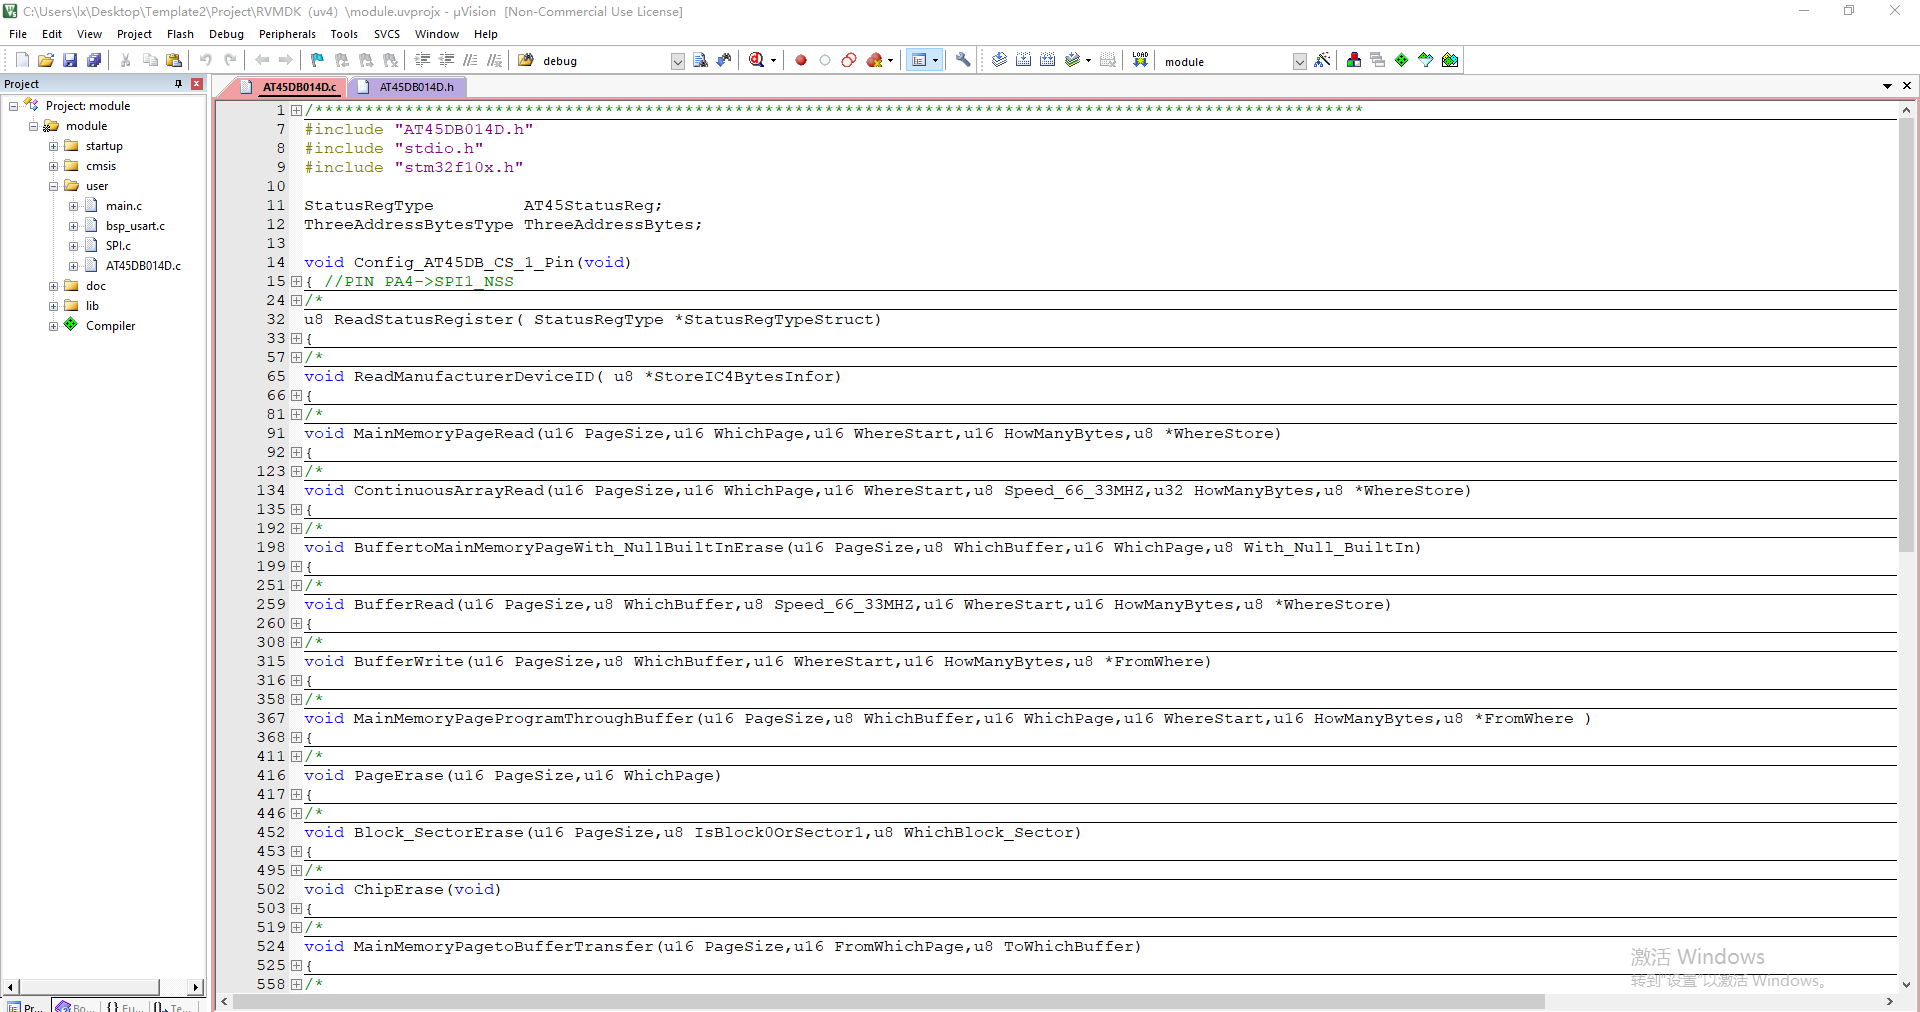Open Options for Target magic wand icon

[x=1322, y=60]
